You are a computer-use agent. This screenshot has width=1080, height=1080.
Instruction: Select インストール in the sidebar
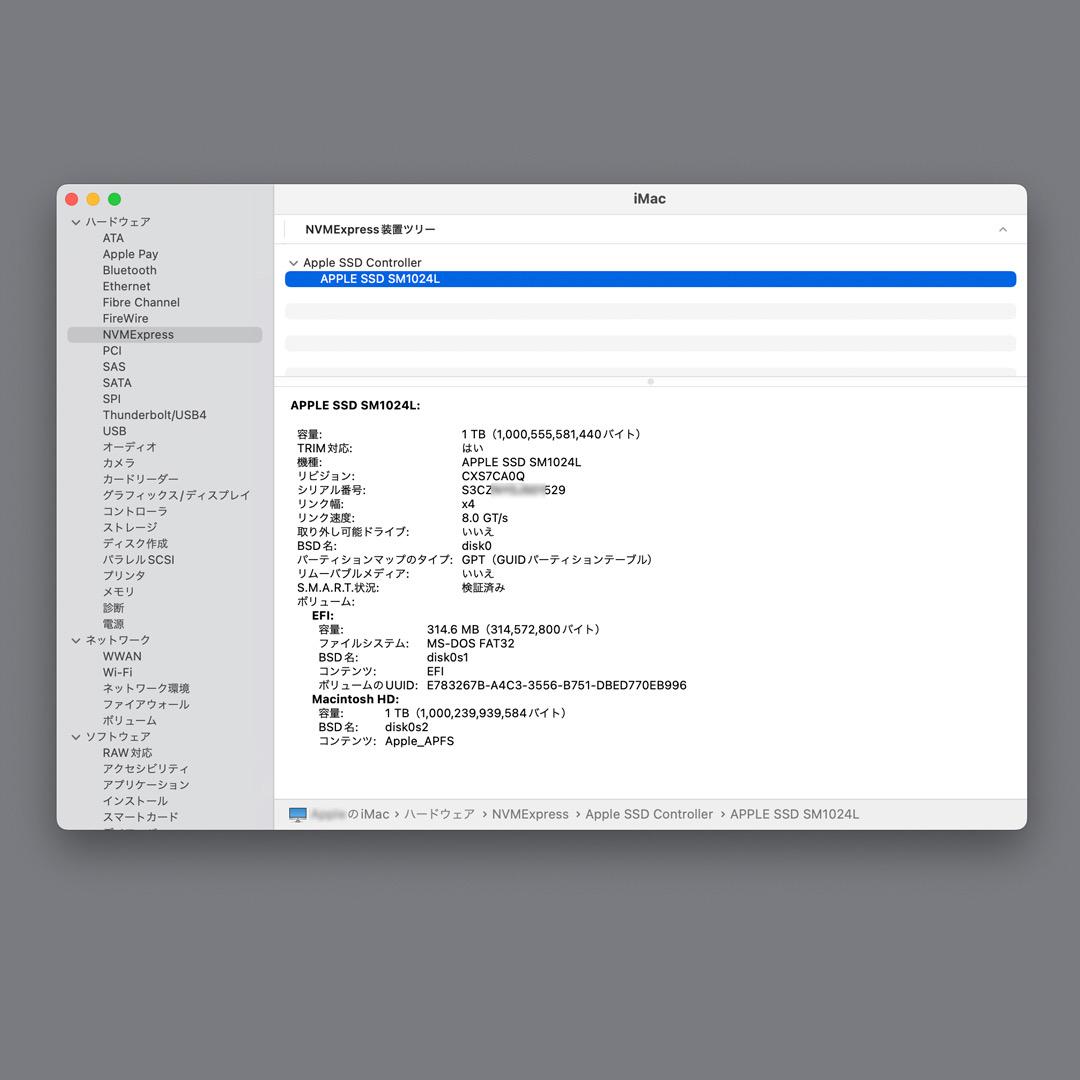coord(135,801)
